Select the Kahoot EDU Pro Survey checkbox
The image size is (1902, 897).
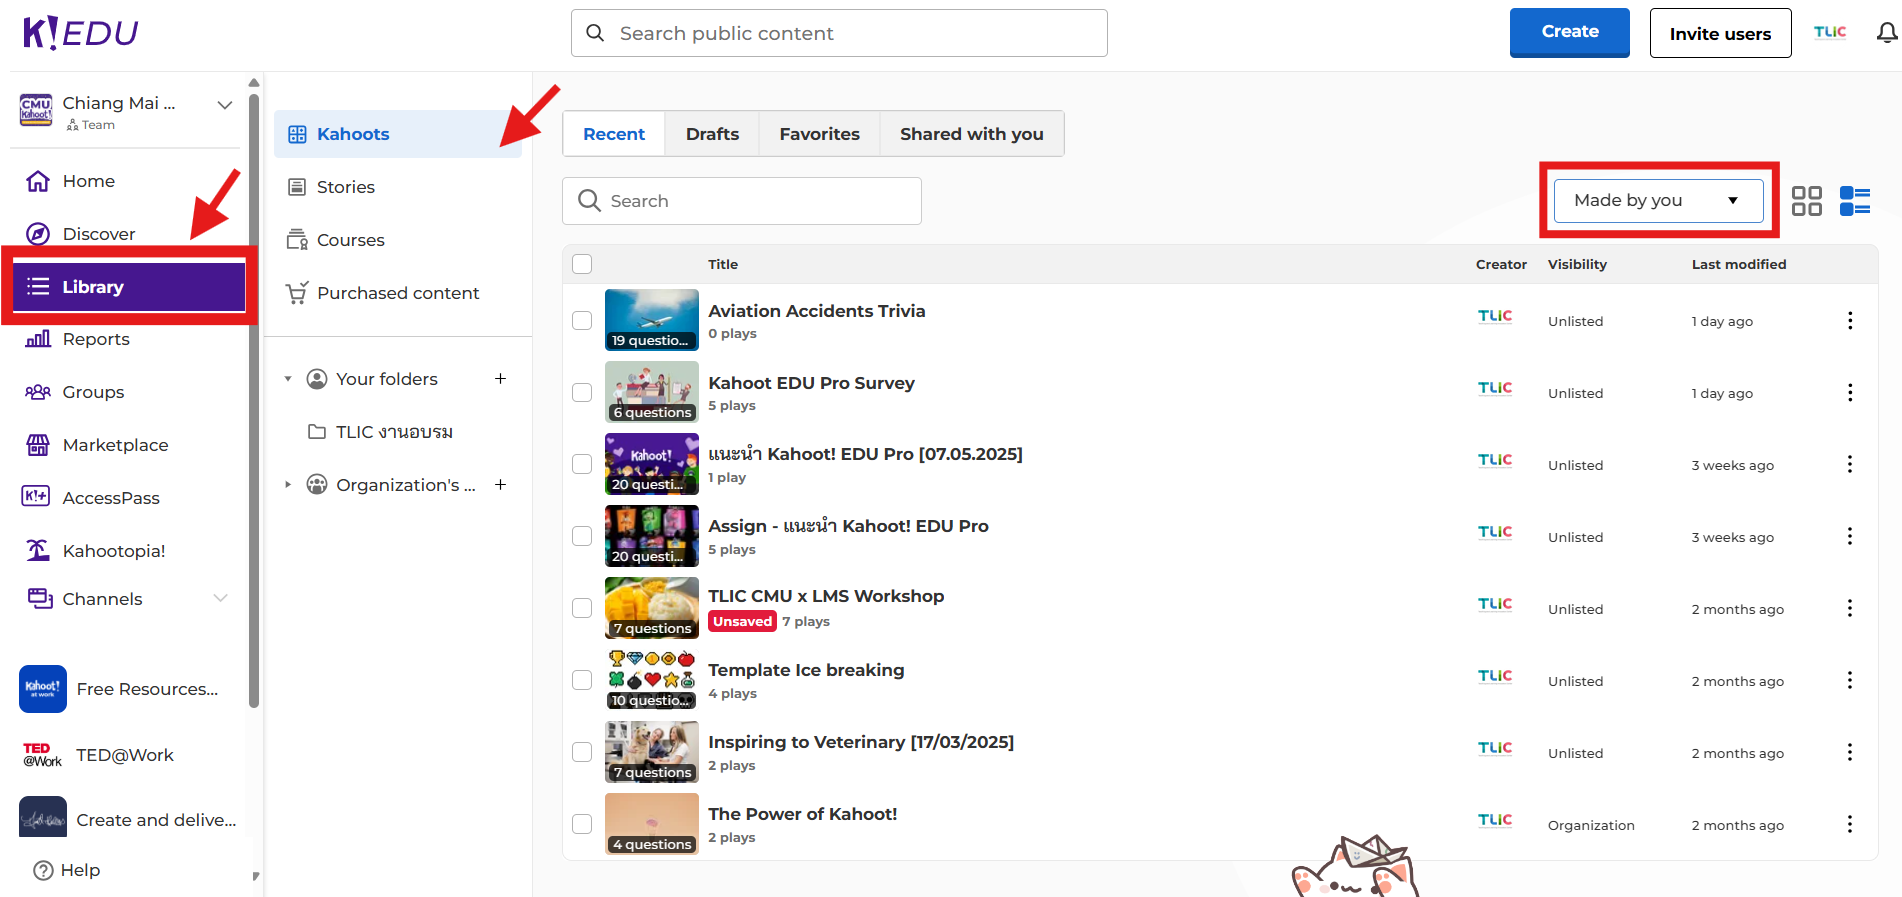tap(582, 393)
